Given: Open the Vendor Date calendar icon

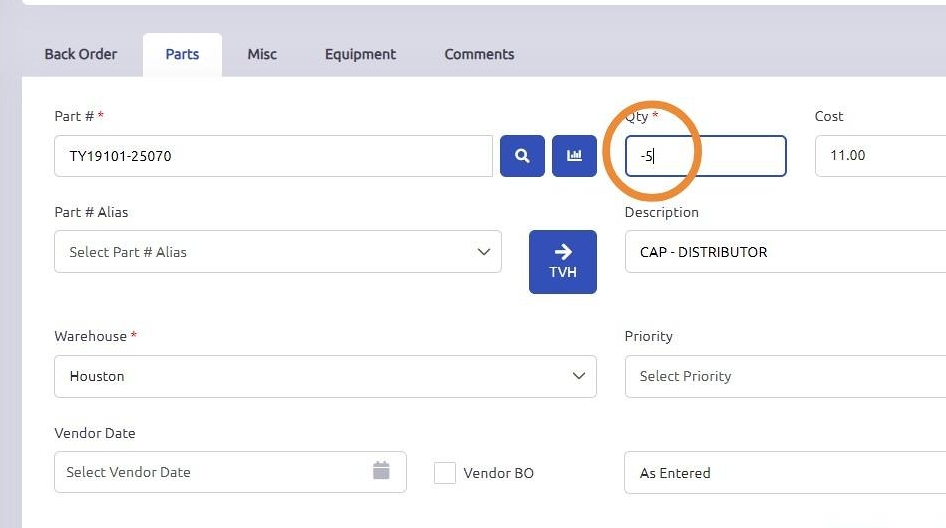Looking at the screenshot, I should tap(381, 471).
